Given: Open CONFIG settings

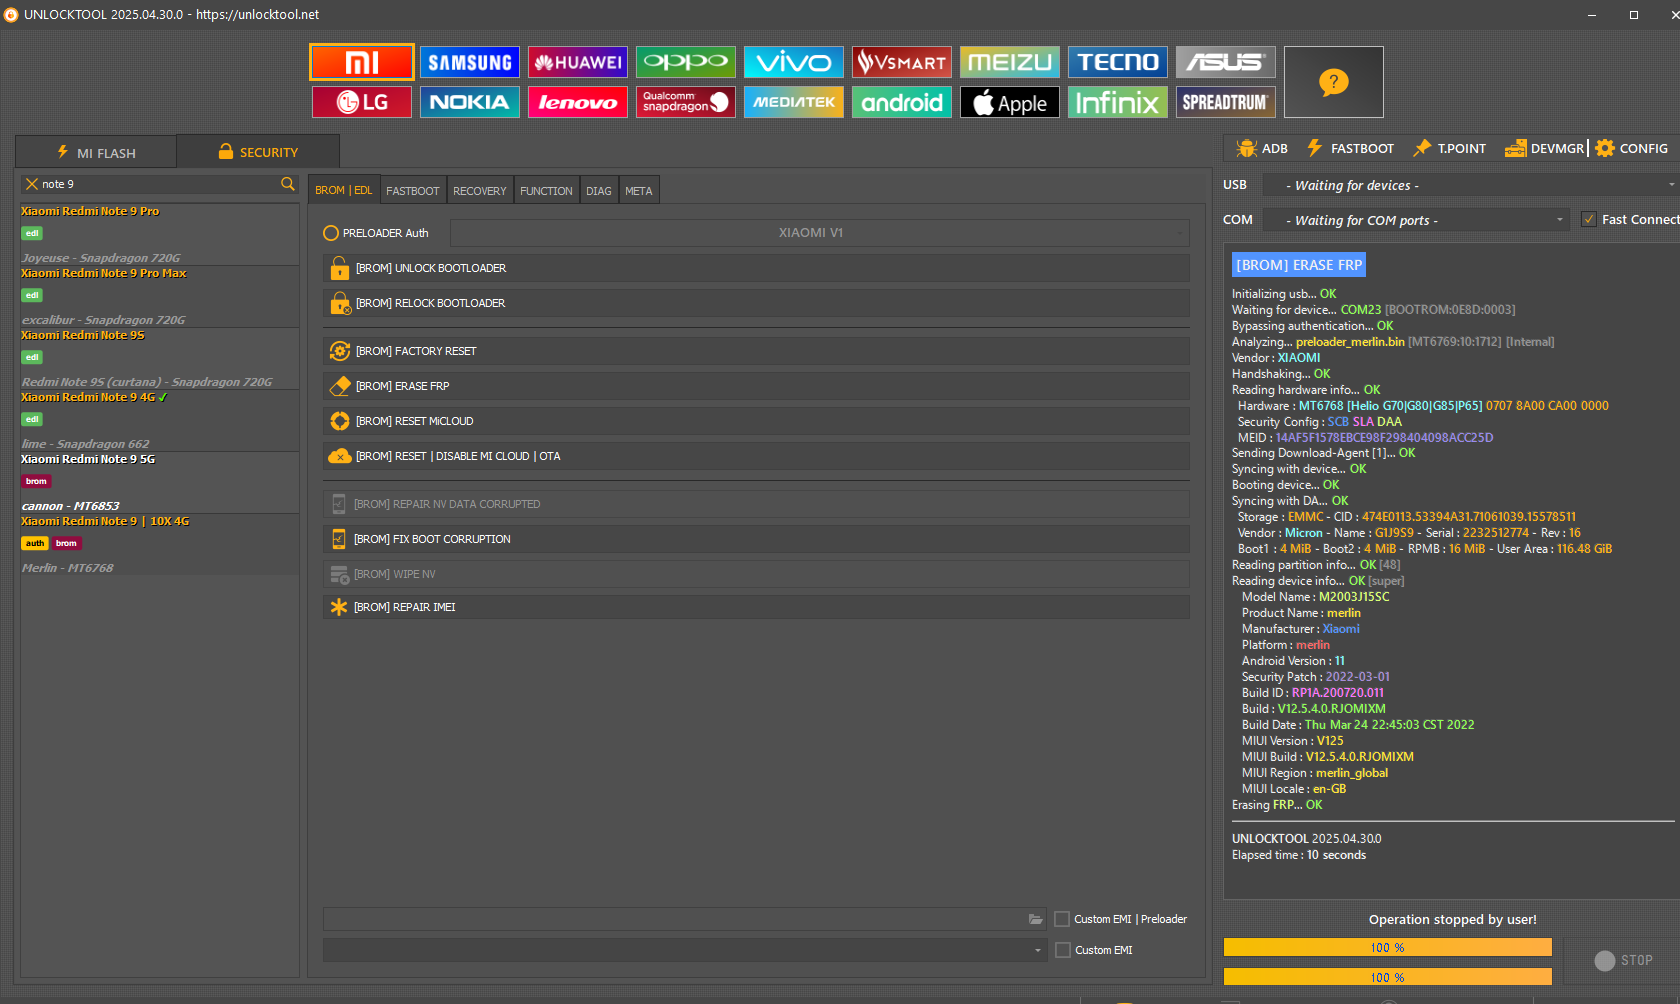Looking at the screenshot, I should (x=1632, y=148).
